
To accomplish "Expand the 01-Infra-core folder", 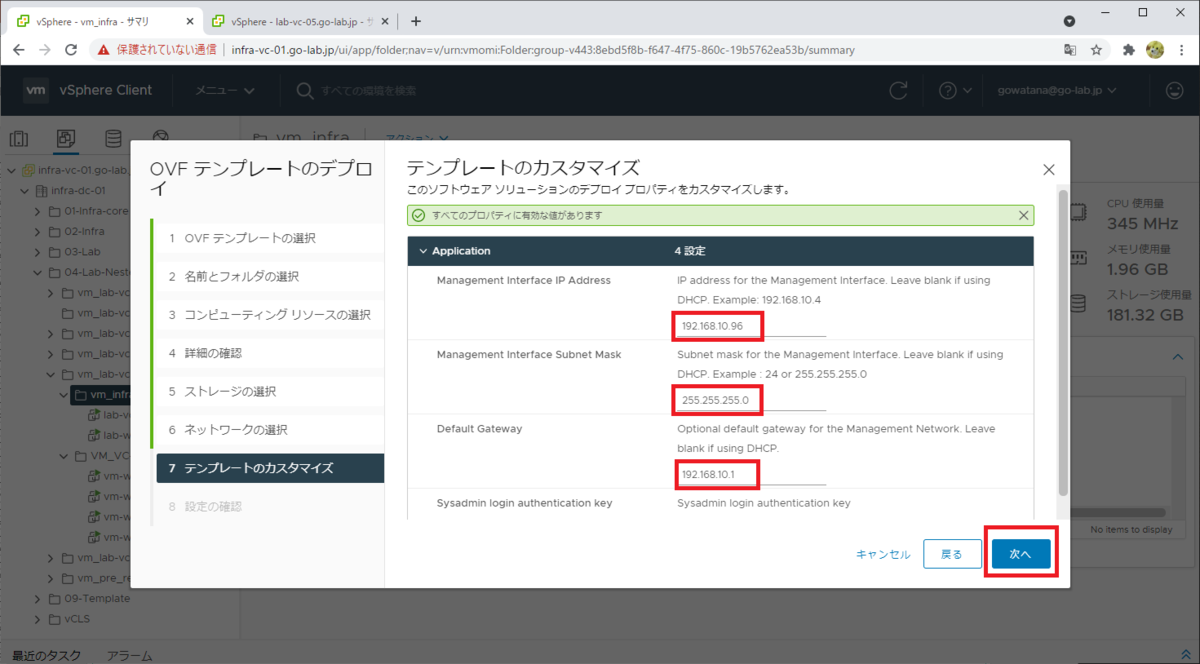I will click(x=38, y=211).
